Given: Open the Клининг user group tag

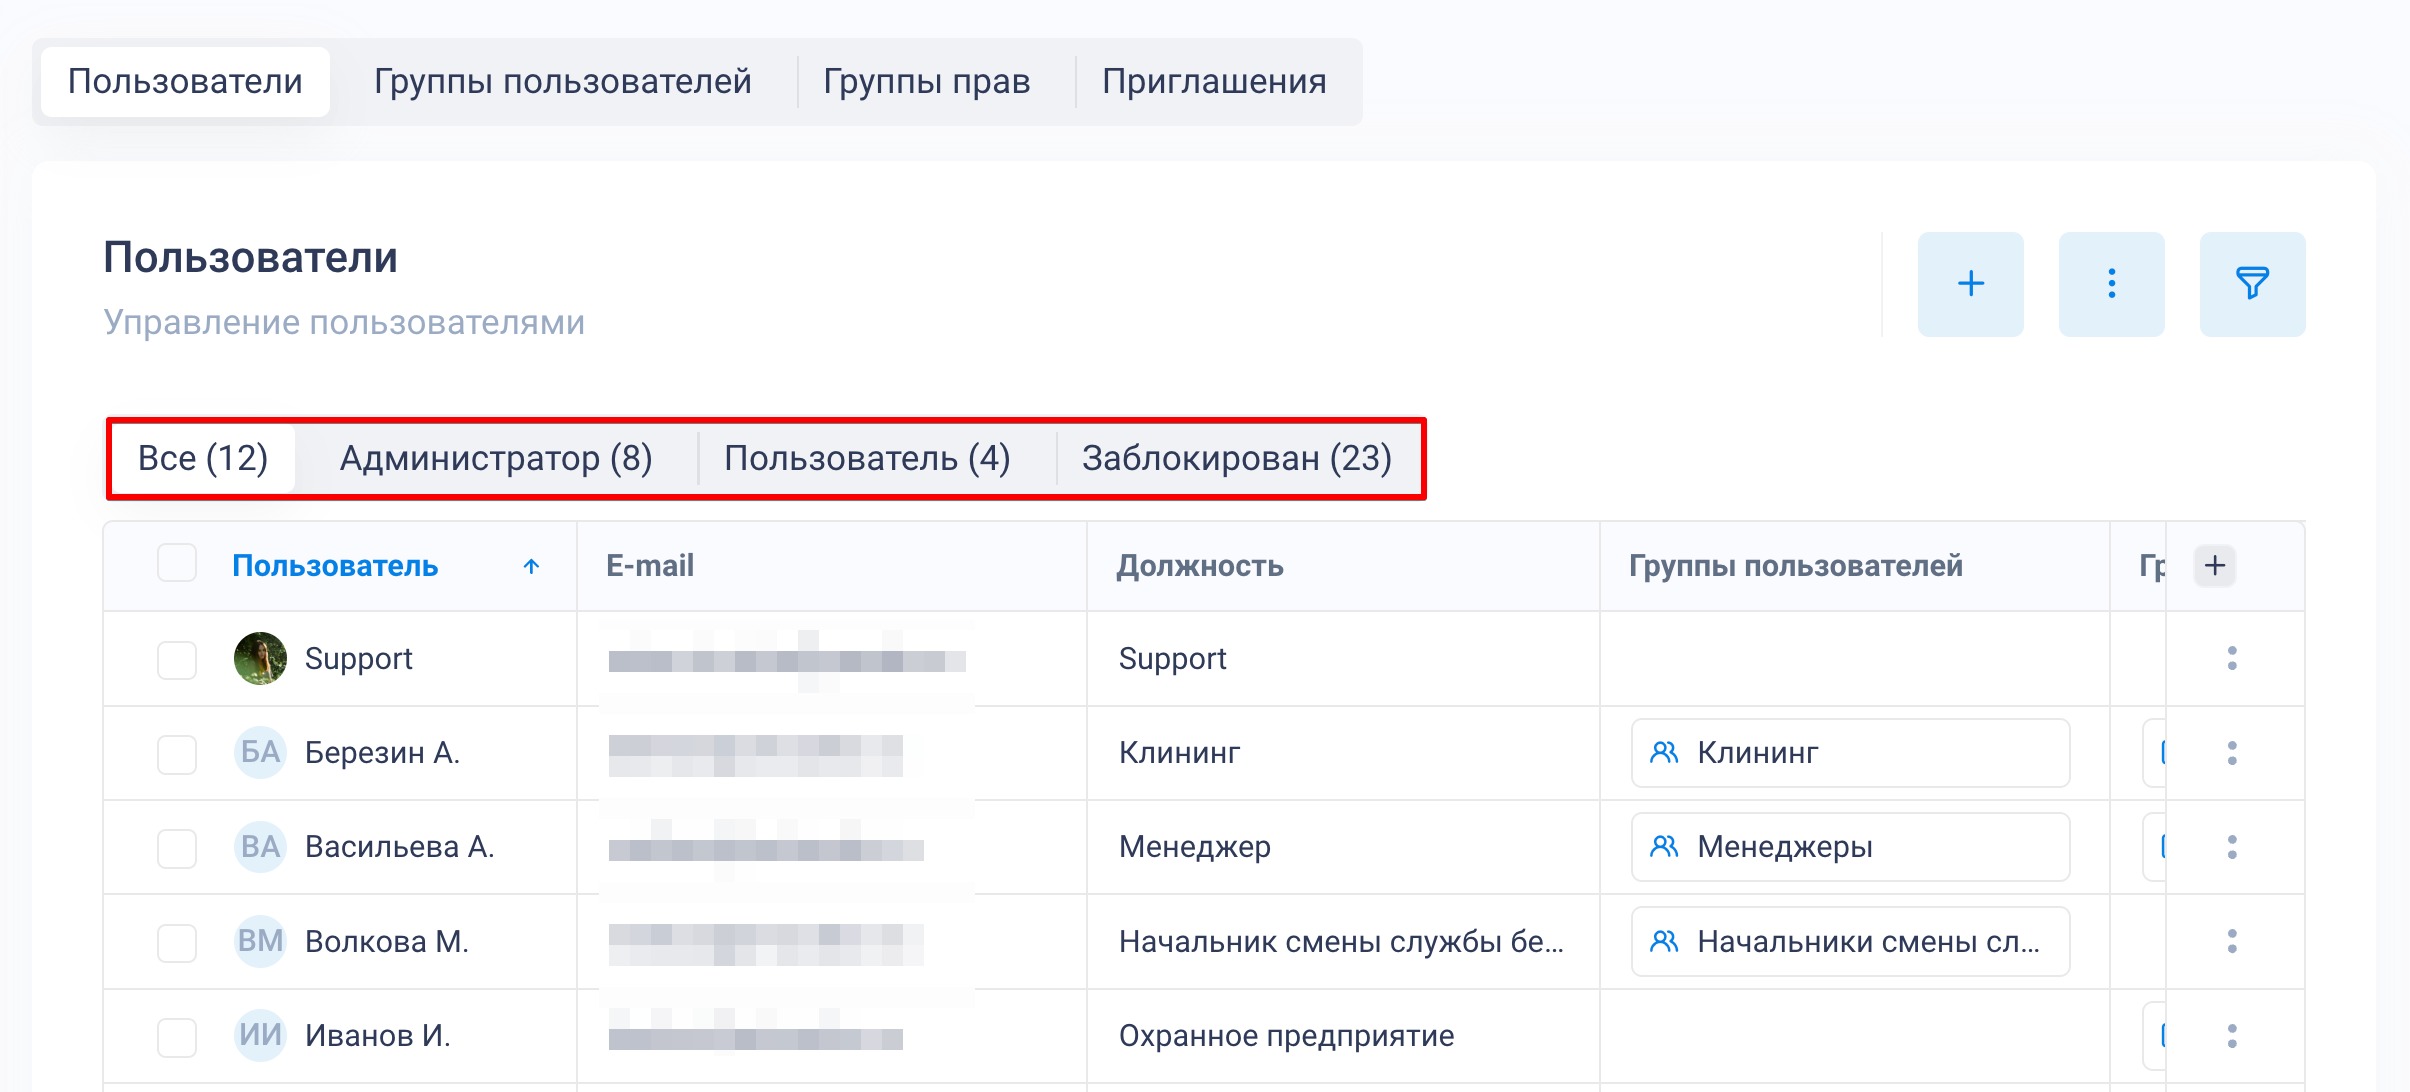Looking at the screenshot, I should [x=1850, y=753].
